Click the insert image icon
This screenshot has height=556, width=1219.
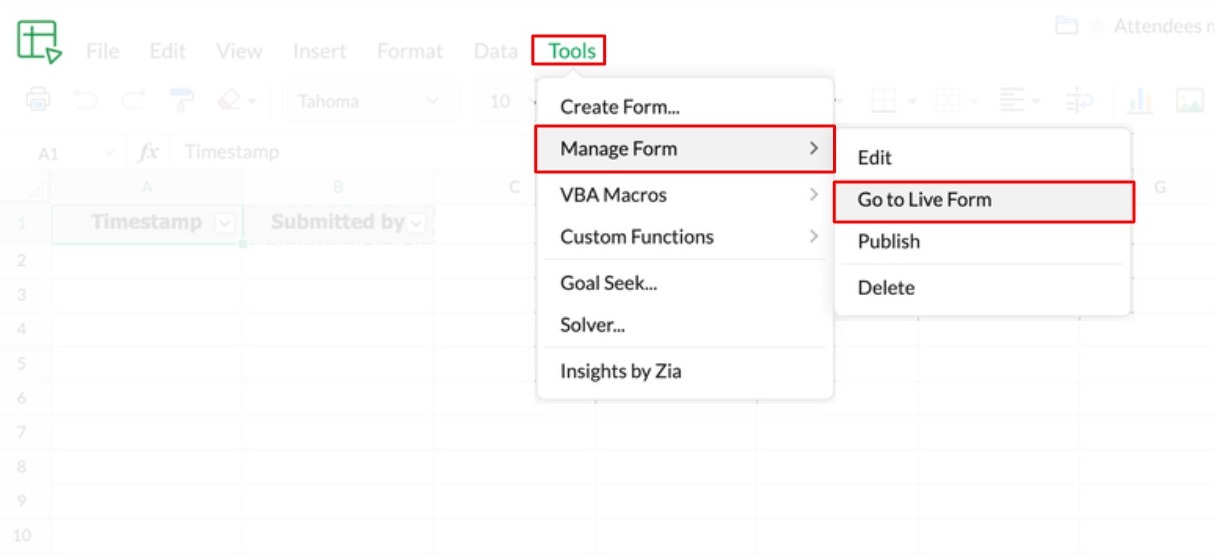tap(1189, 100)
